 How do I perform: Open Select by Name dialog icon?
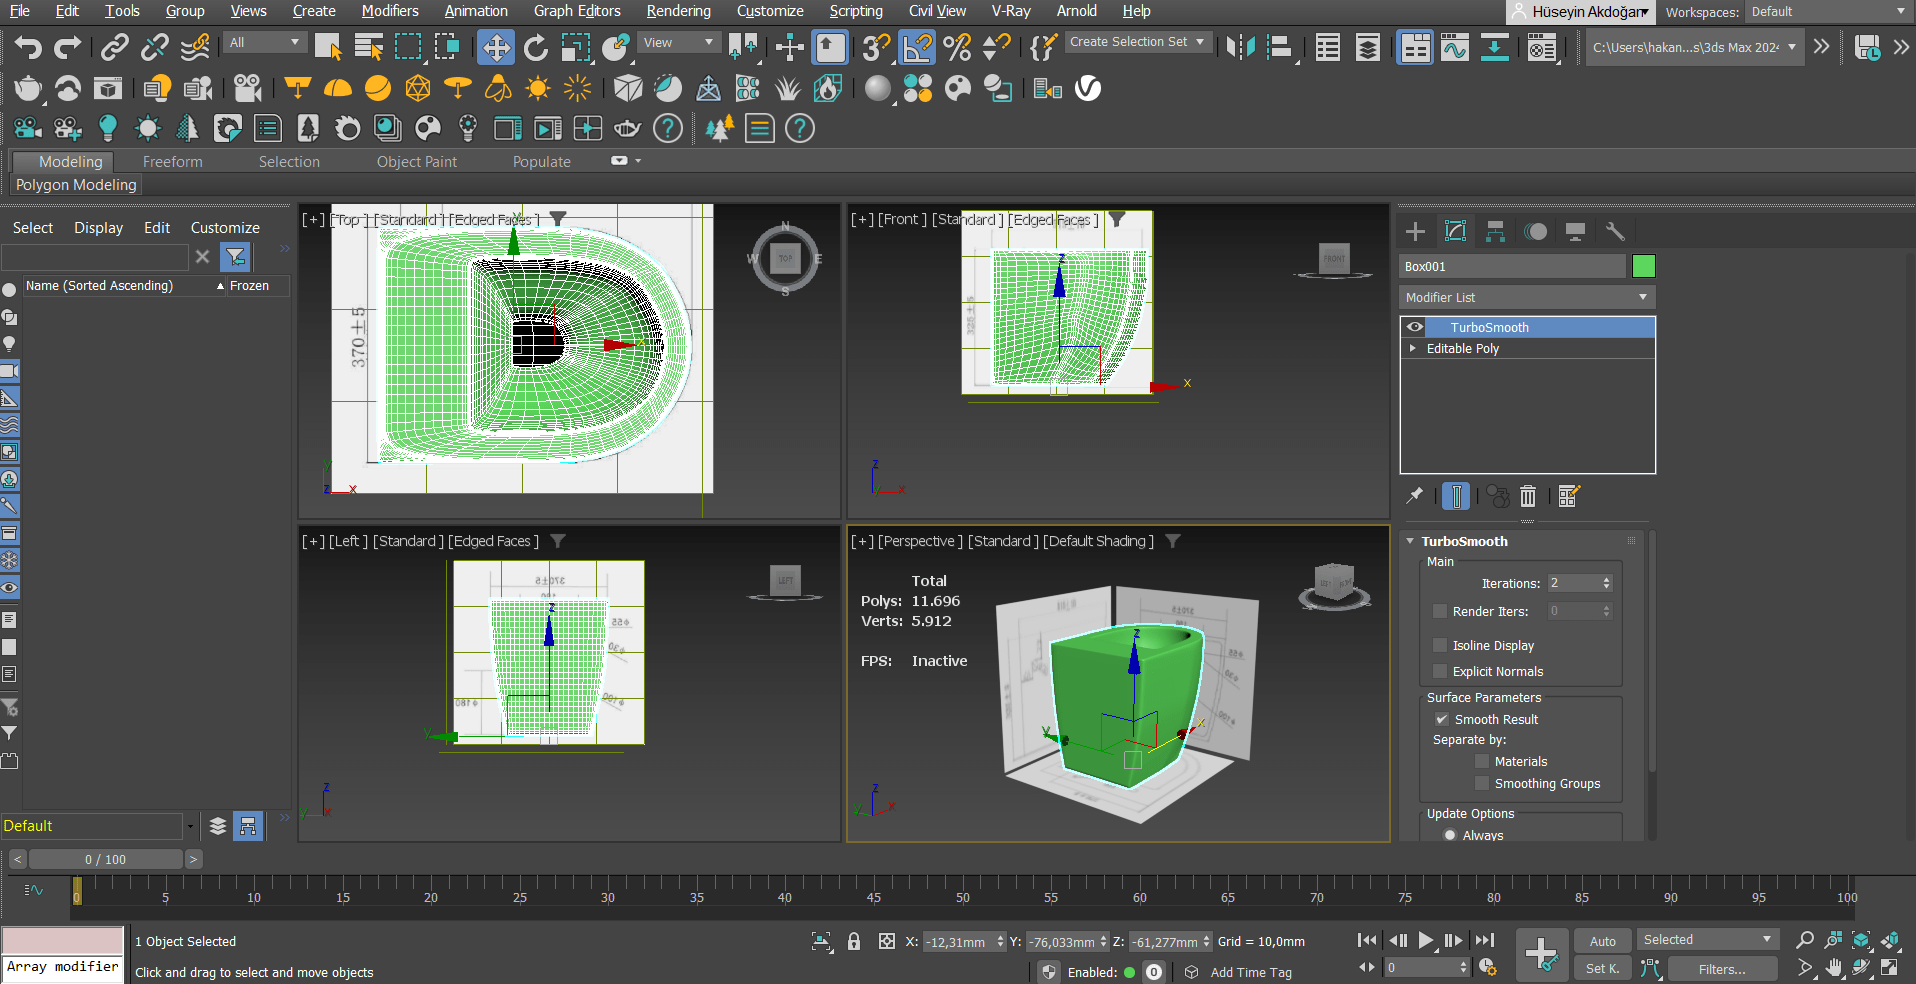[x=368, y=47]
